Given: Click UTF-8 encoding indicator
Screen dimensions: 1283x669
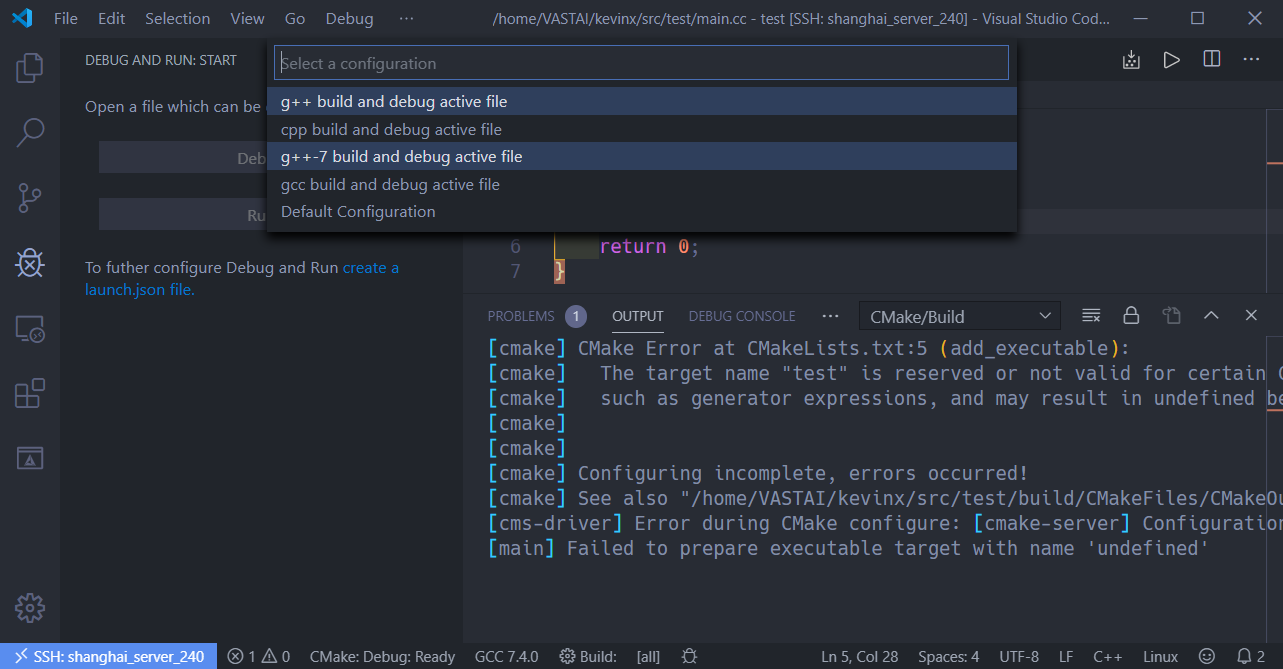Looking at the screenshot, I should point(1019,657).
